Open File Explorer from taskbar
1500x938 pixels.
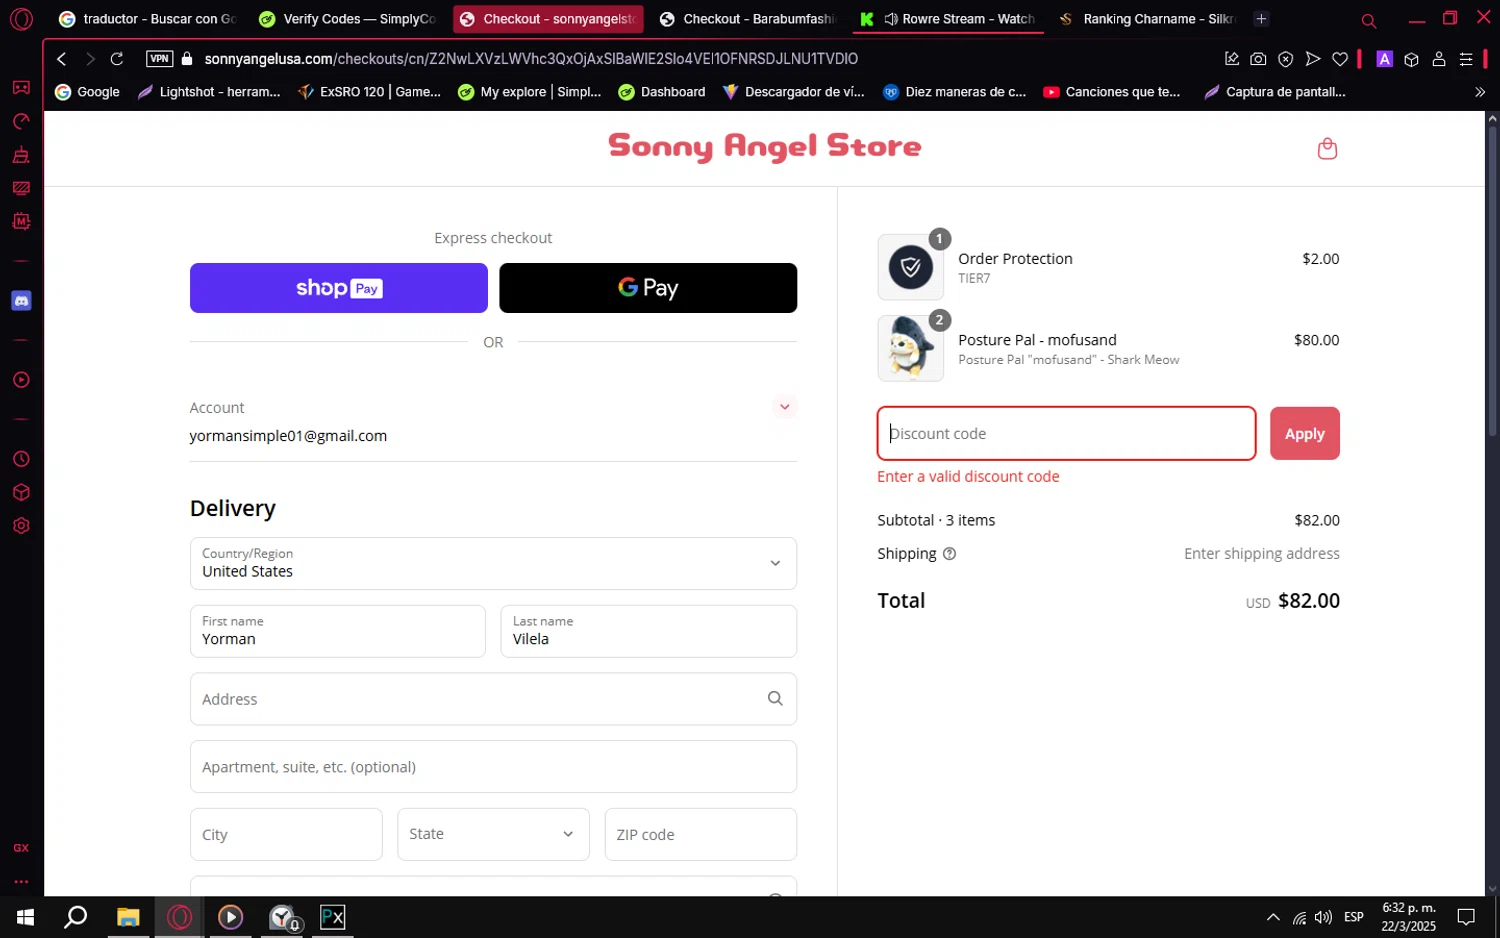coord(128,917)
